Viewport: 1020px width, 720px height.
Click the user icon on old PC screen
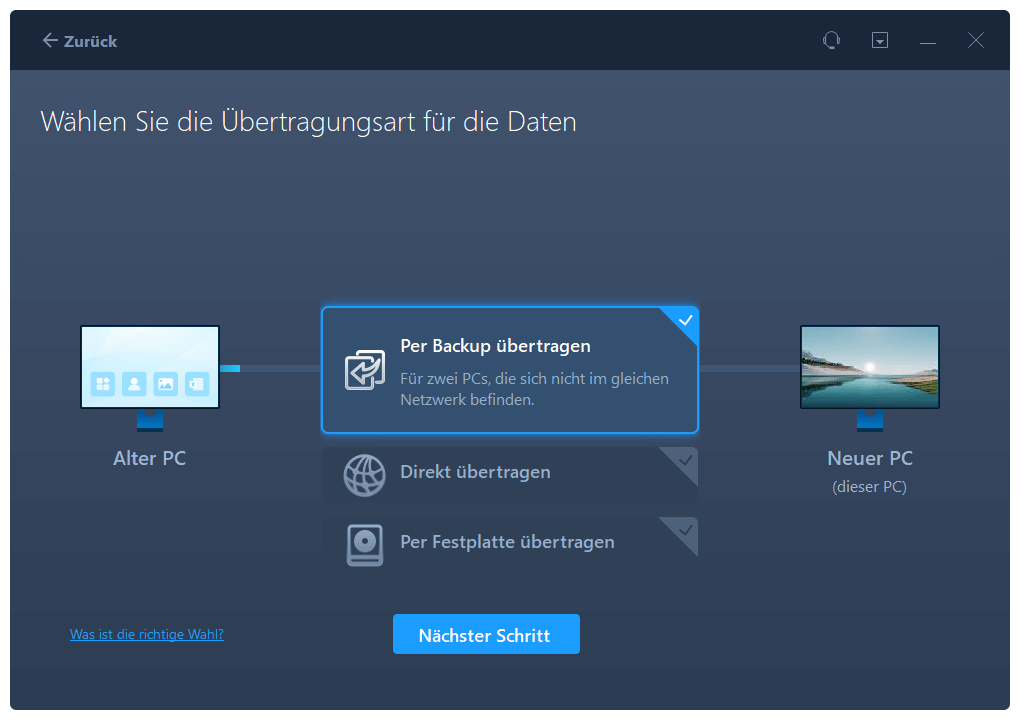[x=134, y=384]
